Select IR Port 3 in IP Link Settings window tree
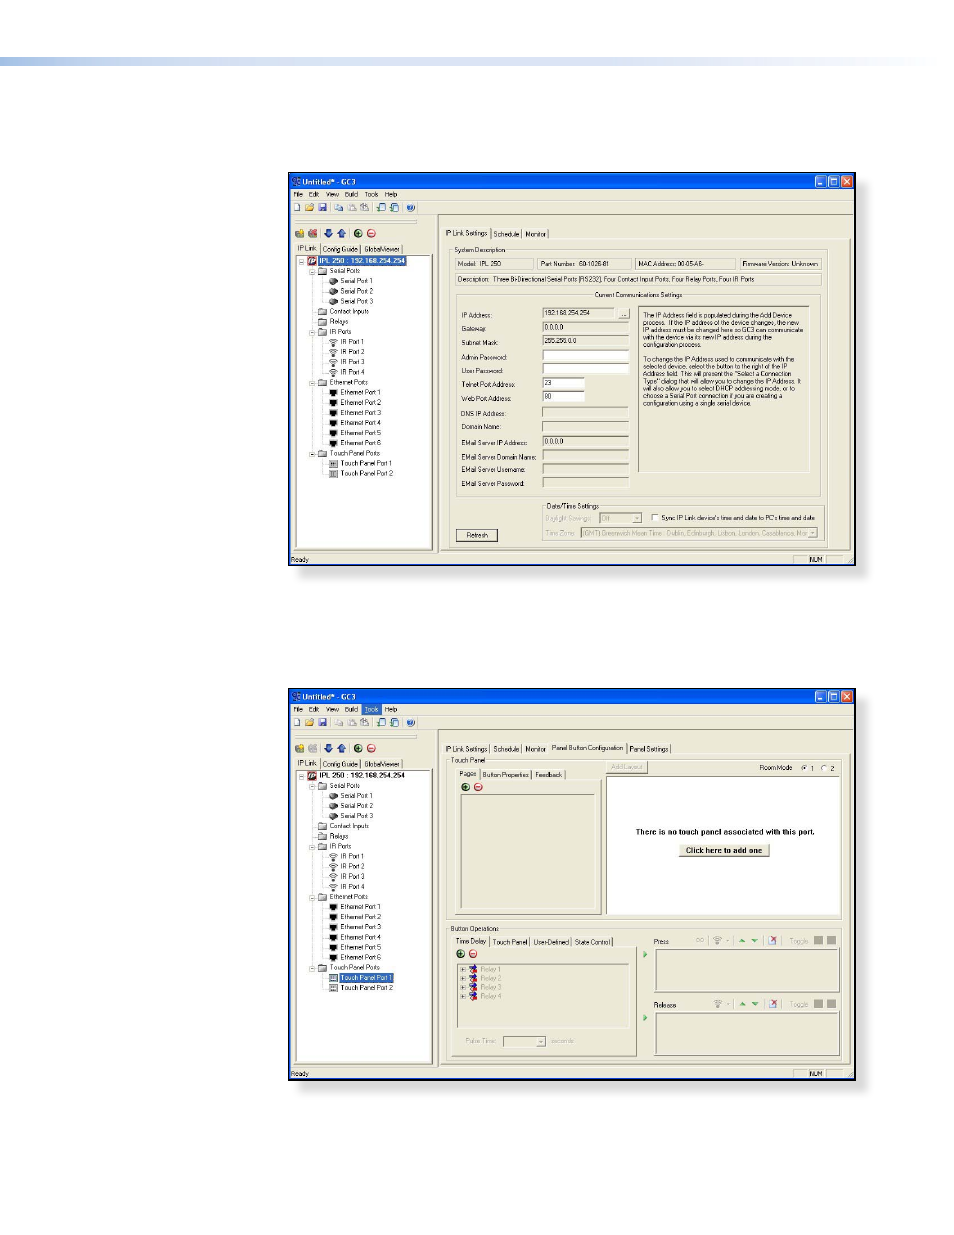The width and height of the screenshot is (954, 1235). pyautogui.click(x=352, y=362)
